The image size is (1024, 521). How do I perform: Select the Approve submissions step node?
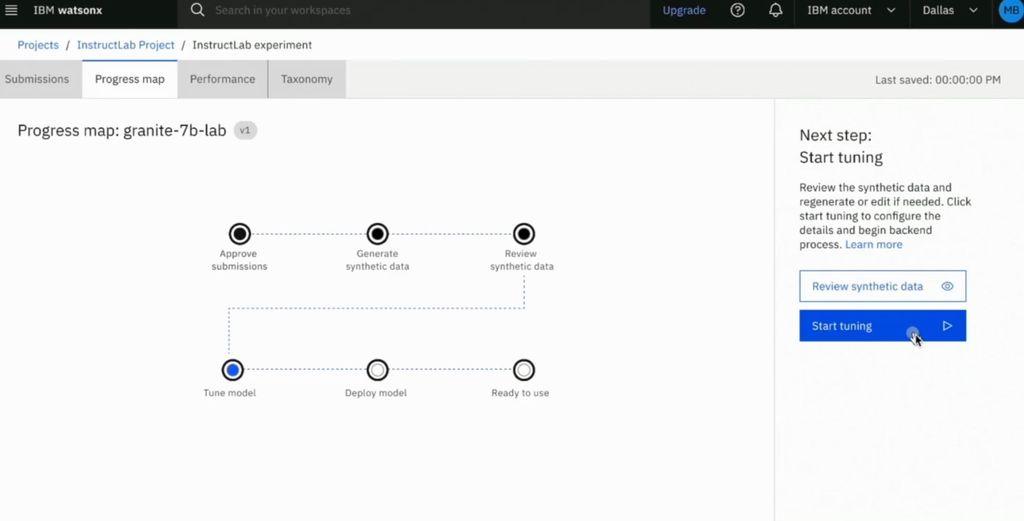tap(240, 234)
